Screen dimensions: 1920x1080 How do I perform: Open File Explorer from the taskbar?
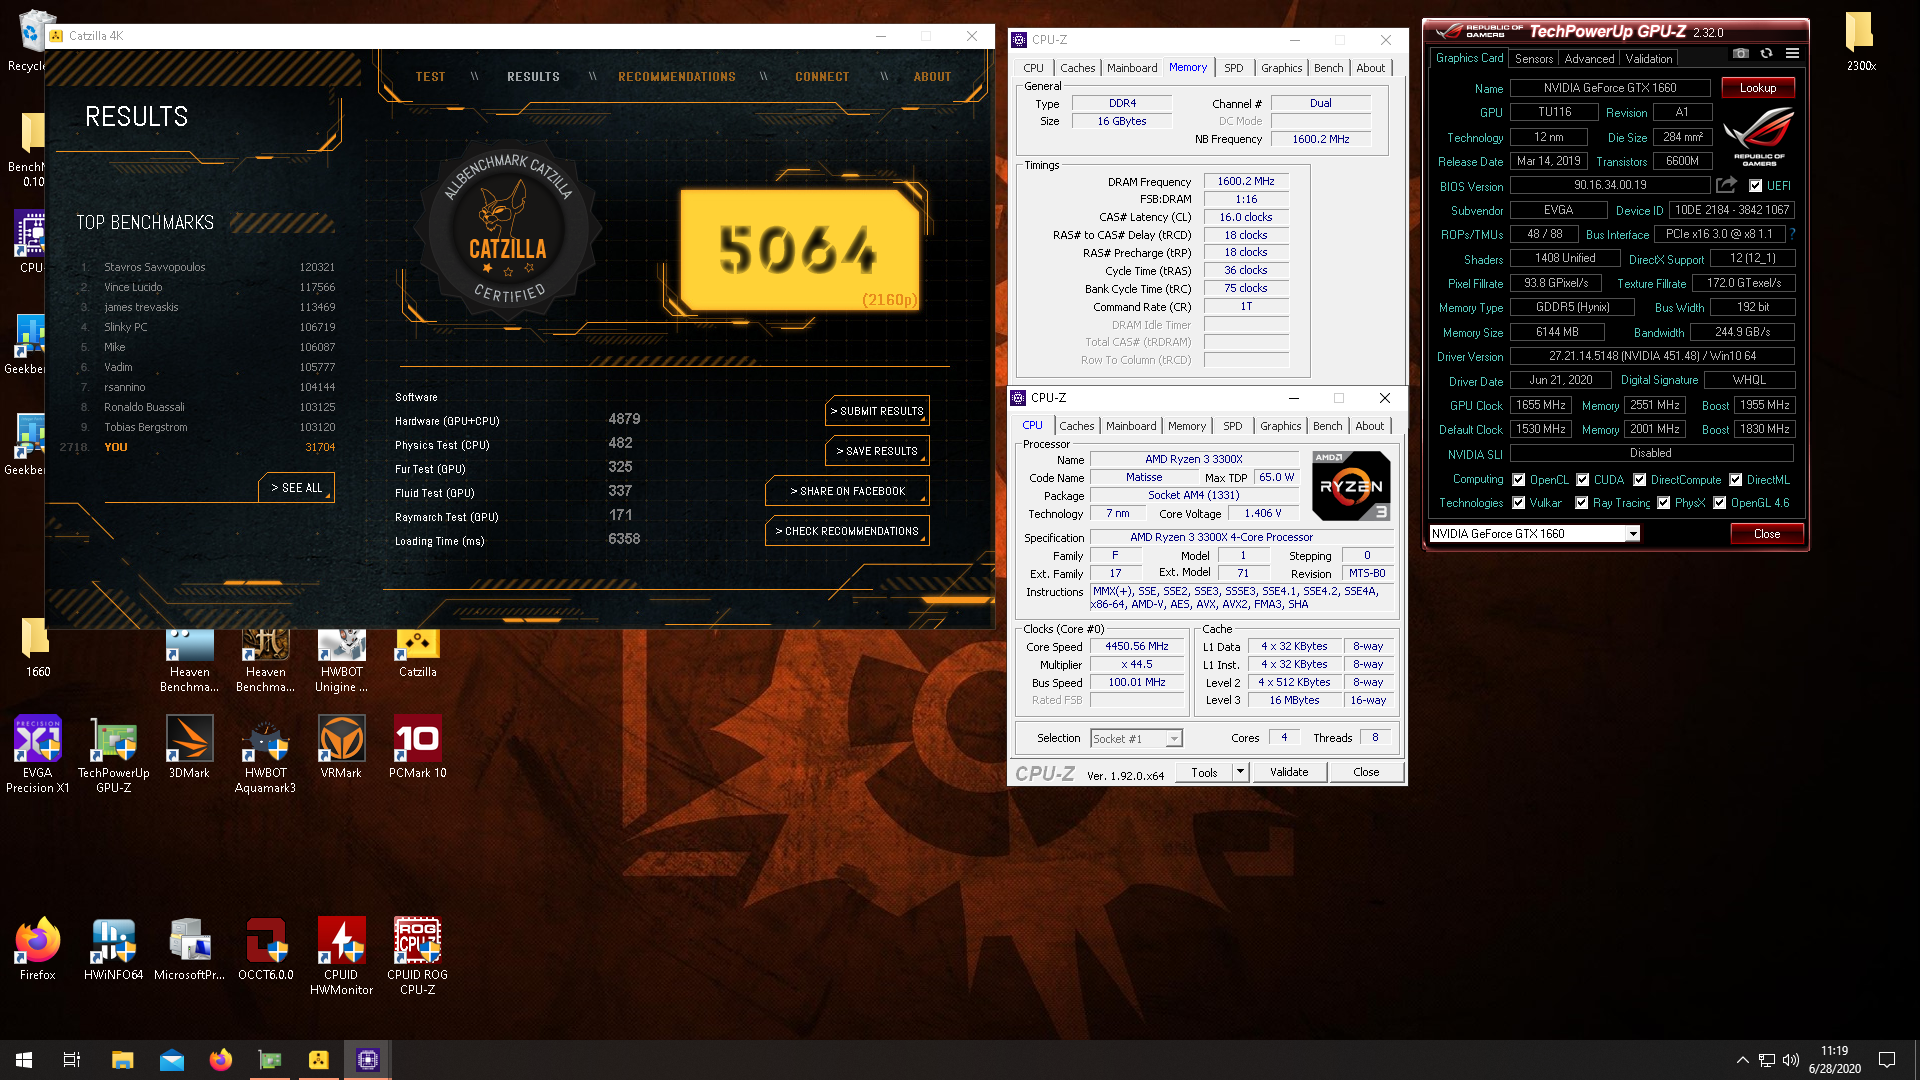pos(122,1060)
